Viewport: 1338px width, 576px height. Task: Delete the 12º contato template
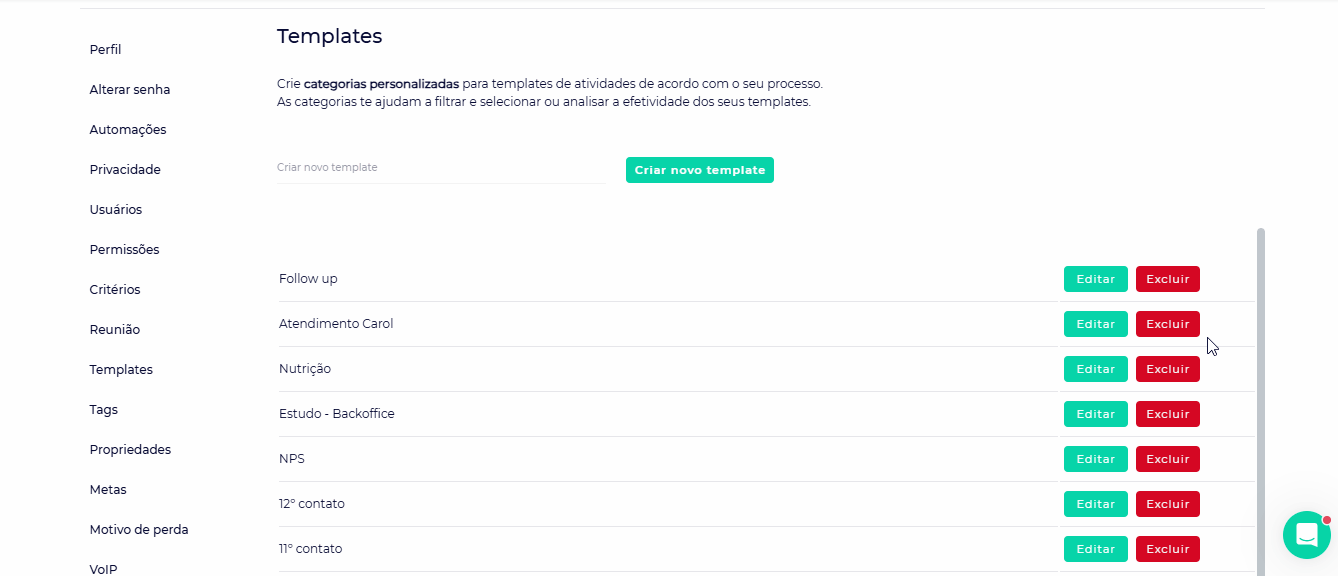(1167, 504)
